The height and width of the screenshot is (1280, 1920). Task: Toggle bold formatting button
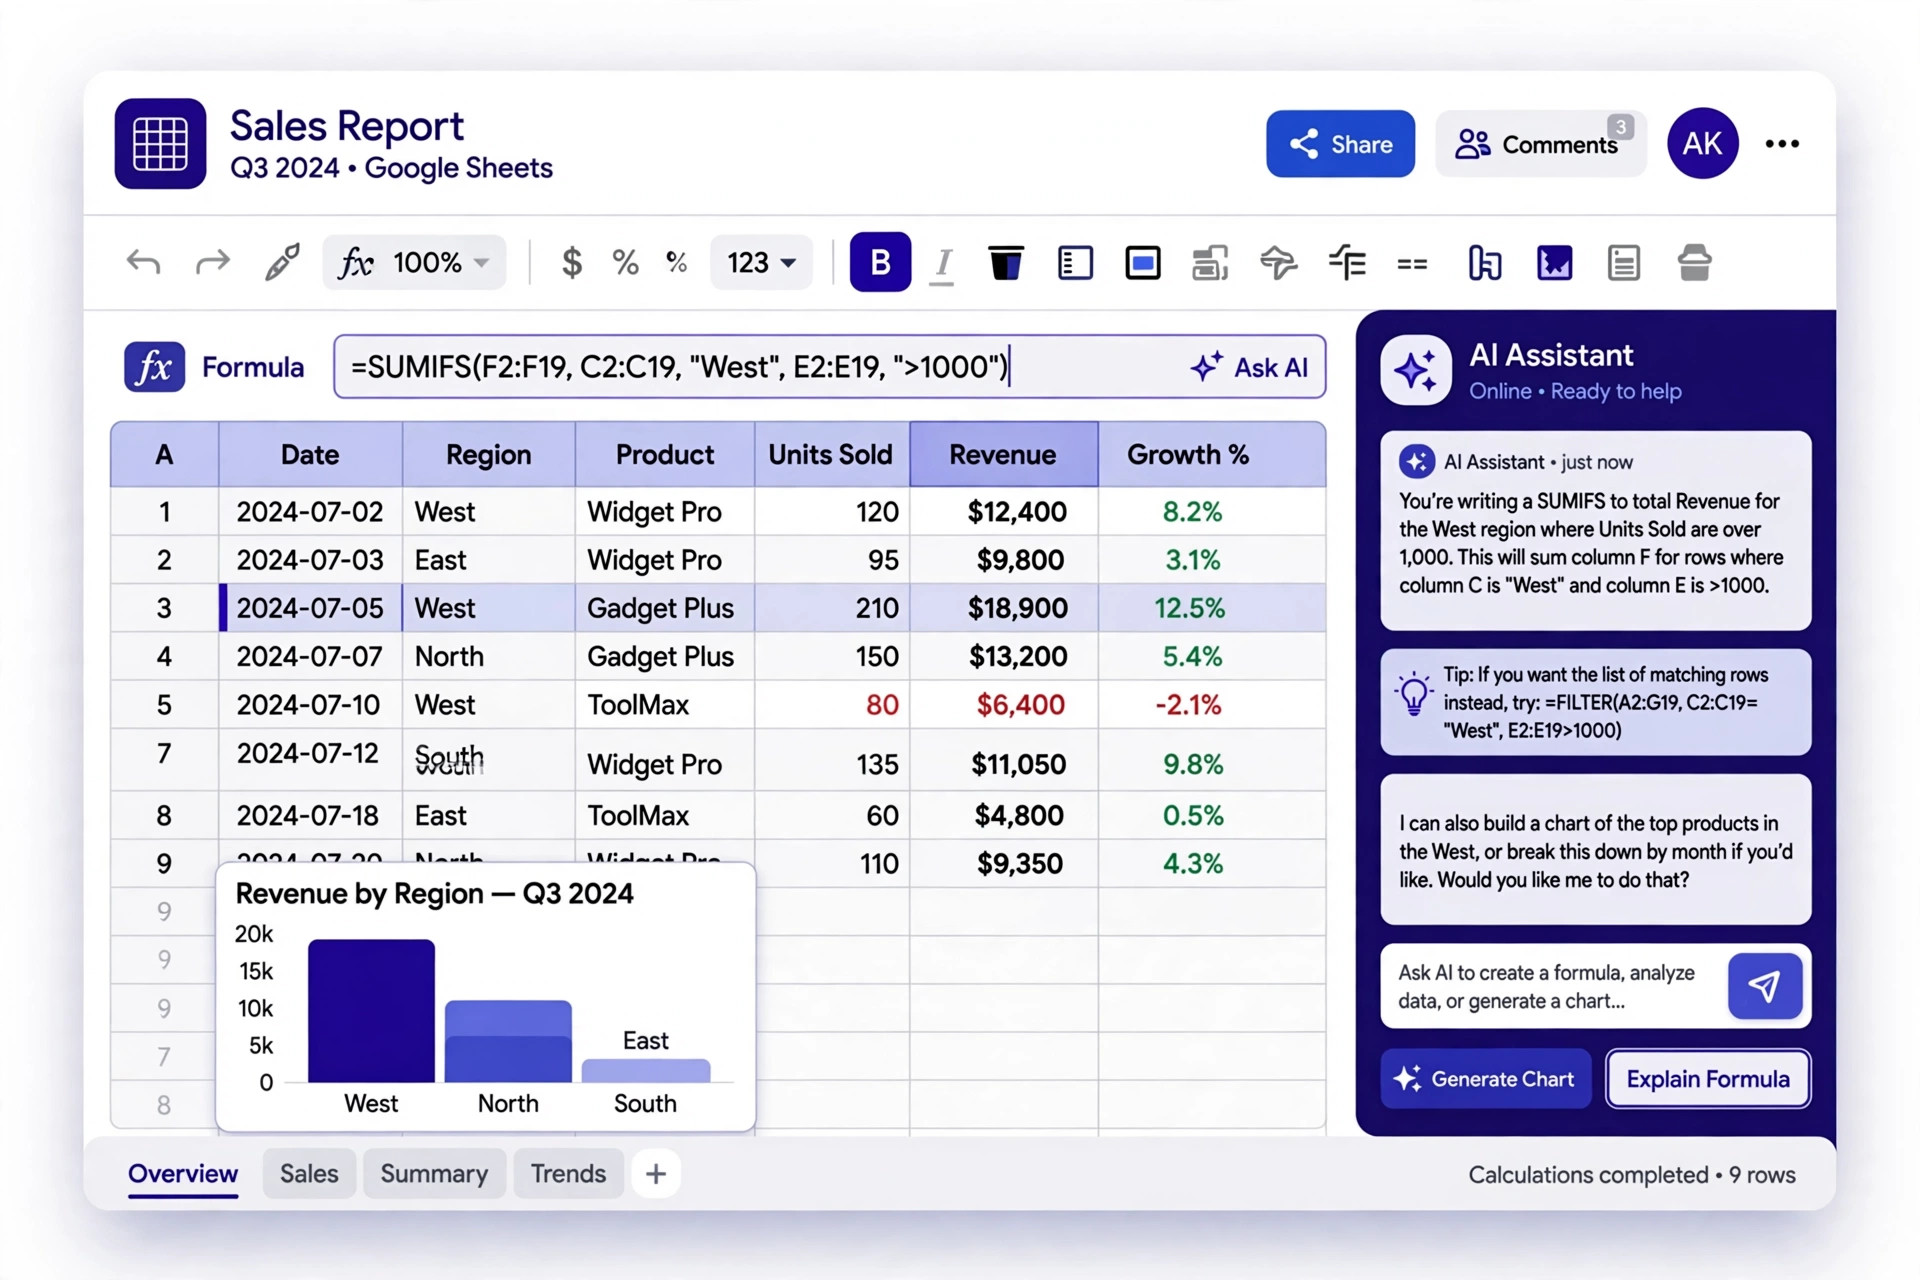880,262
